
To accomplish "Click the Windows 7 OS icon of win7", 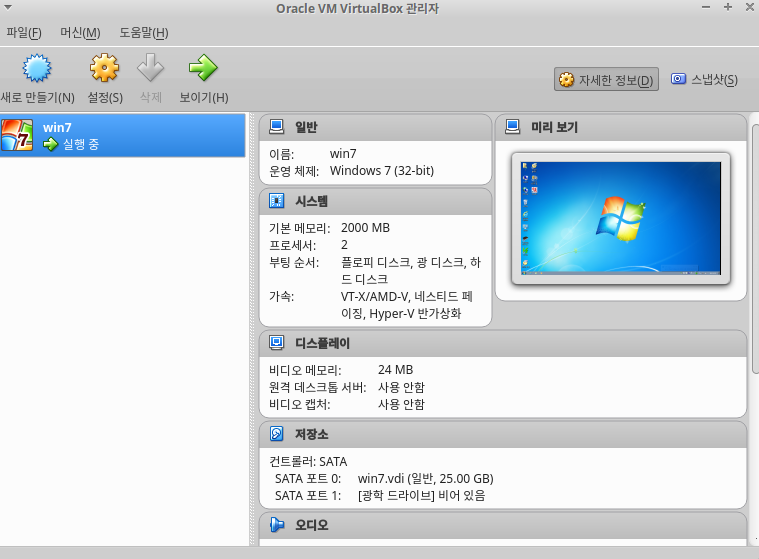I will (17, 136).
